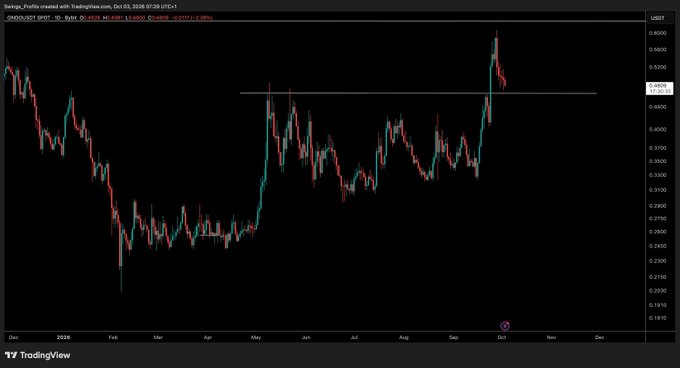Click the 2026 year label on time axis
The width and height of the screenshot is (680, 368).
[63, 337]
